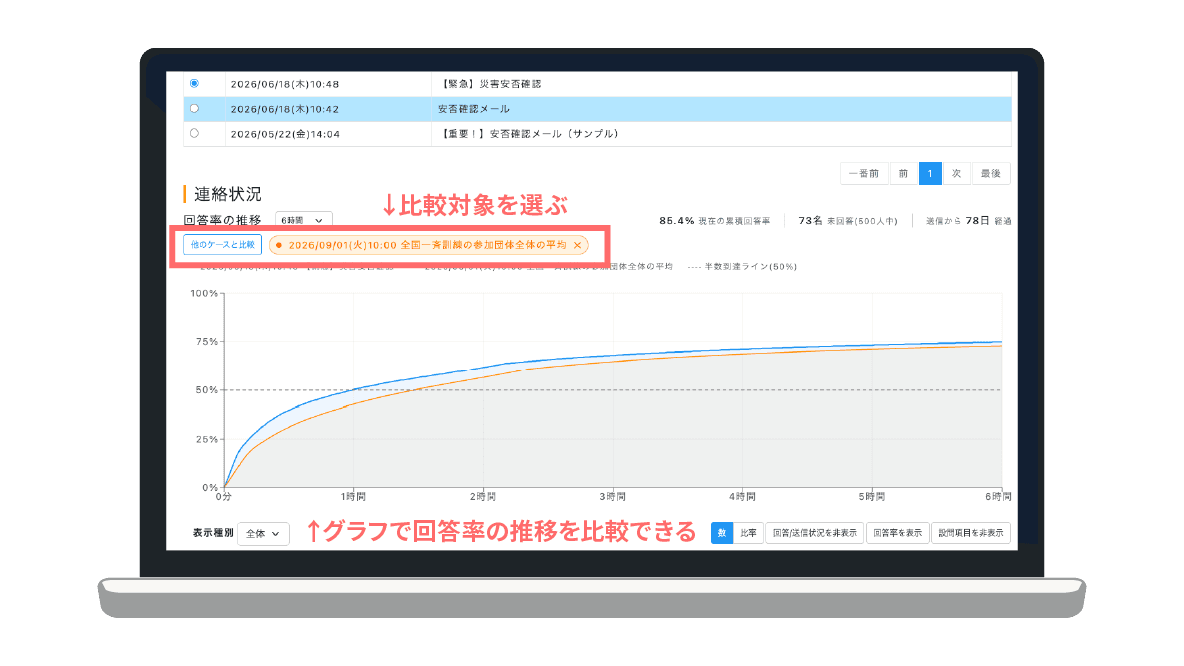Switch chart to 比率 mode
The image size is (1184, 666).
pos(748,533)
